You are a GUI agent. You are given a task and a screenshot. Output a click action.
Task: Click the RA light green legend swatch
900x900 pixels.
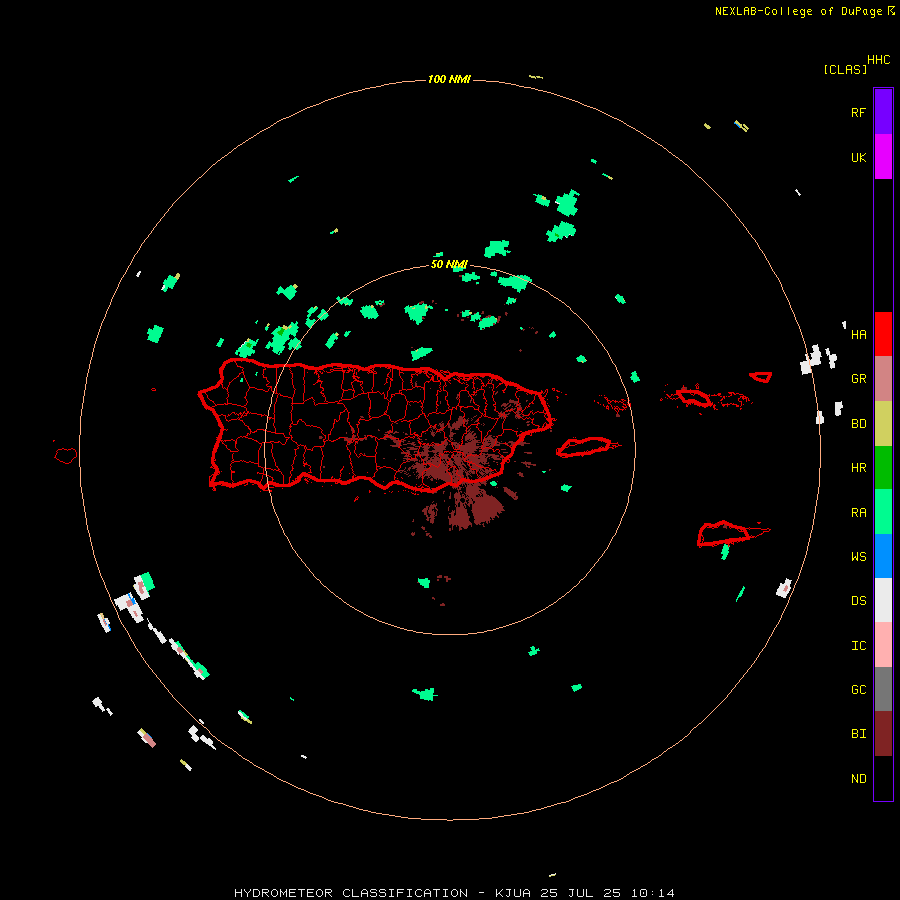(883, 512)
